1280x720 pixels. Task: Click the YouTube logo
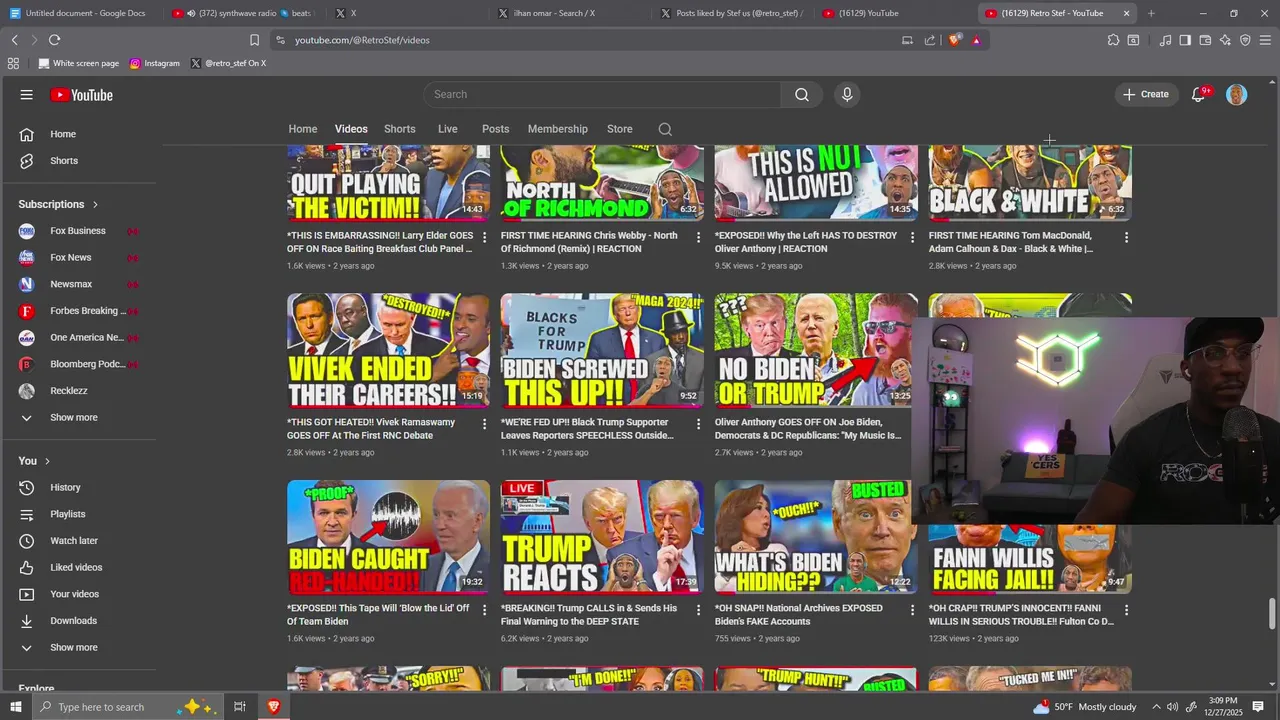pos(81,95)
